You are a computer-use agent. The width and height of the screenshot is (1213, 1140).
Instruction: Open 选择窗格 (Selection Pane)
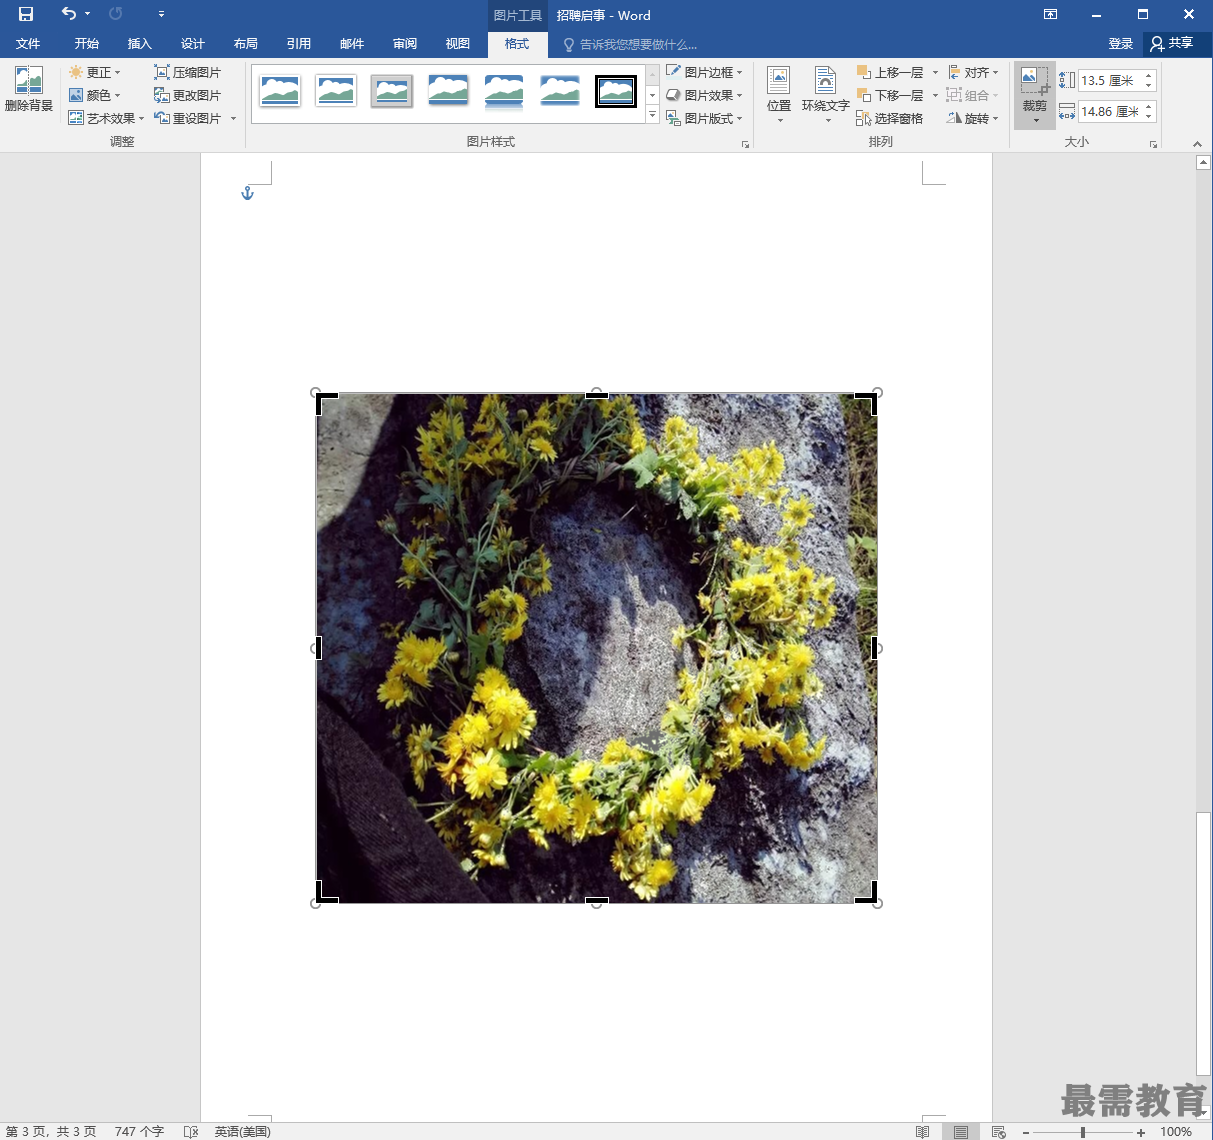[x=890, y=118]
